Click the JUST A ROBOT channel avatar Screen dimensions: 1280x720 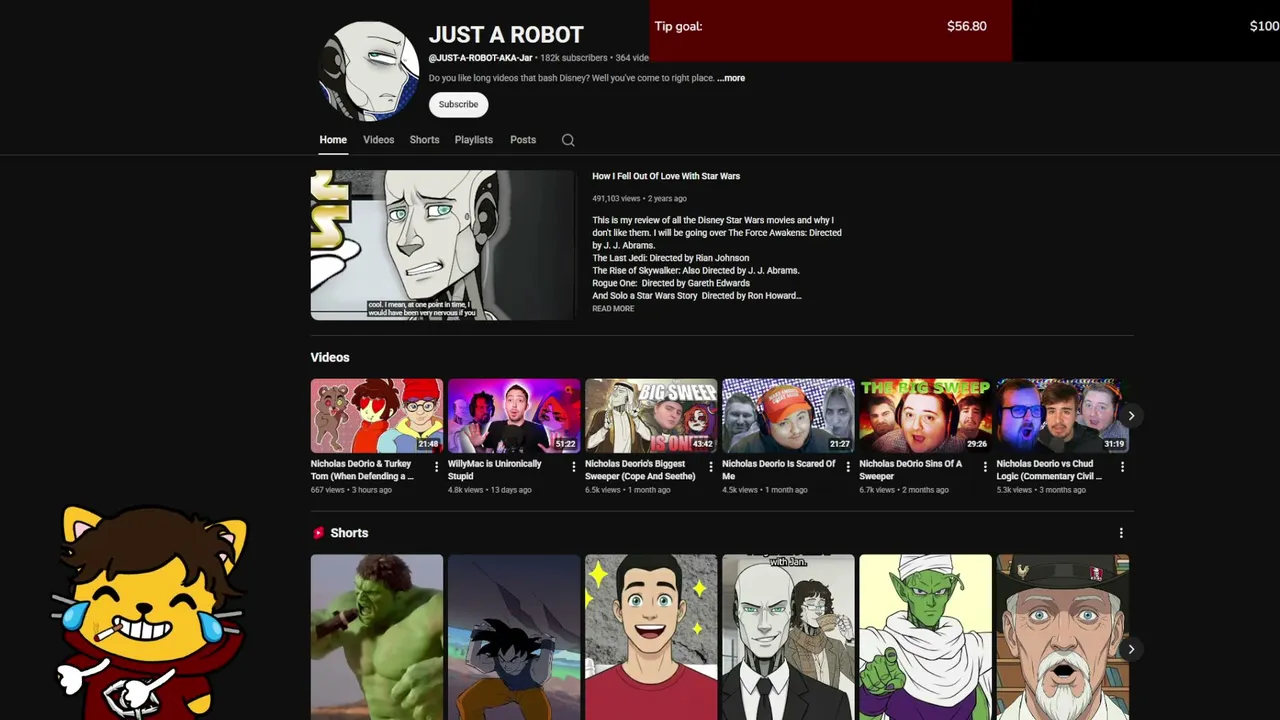coord(369,71)
